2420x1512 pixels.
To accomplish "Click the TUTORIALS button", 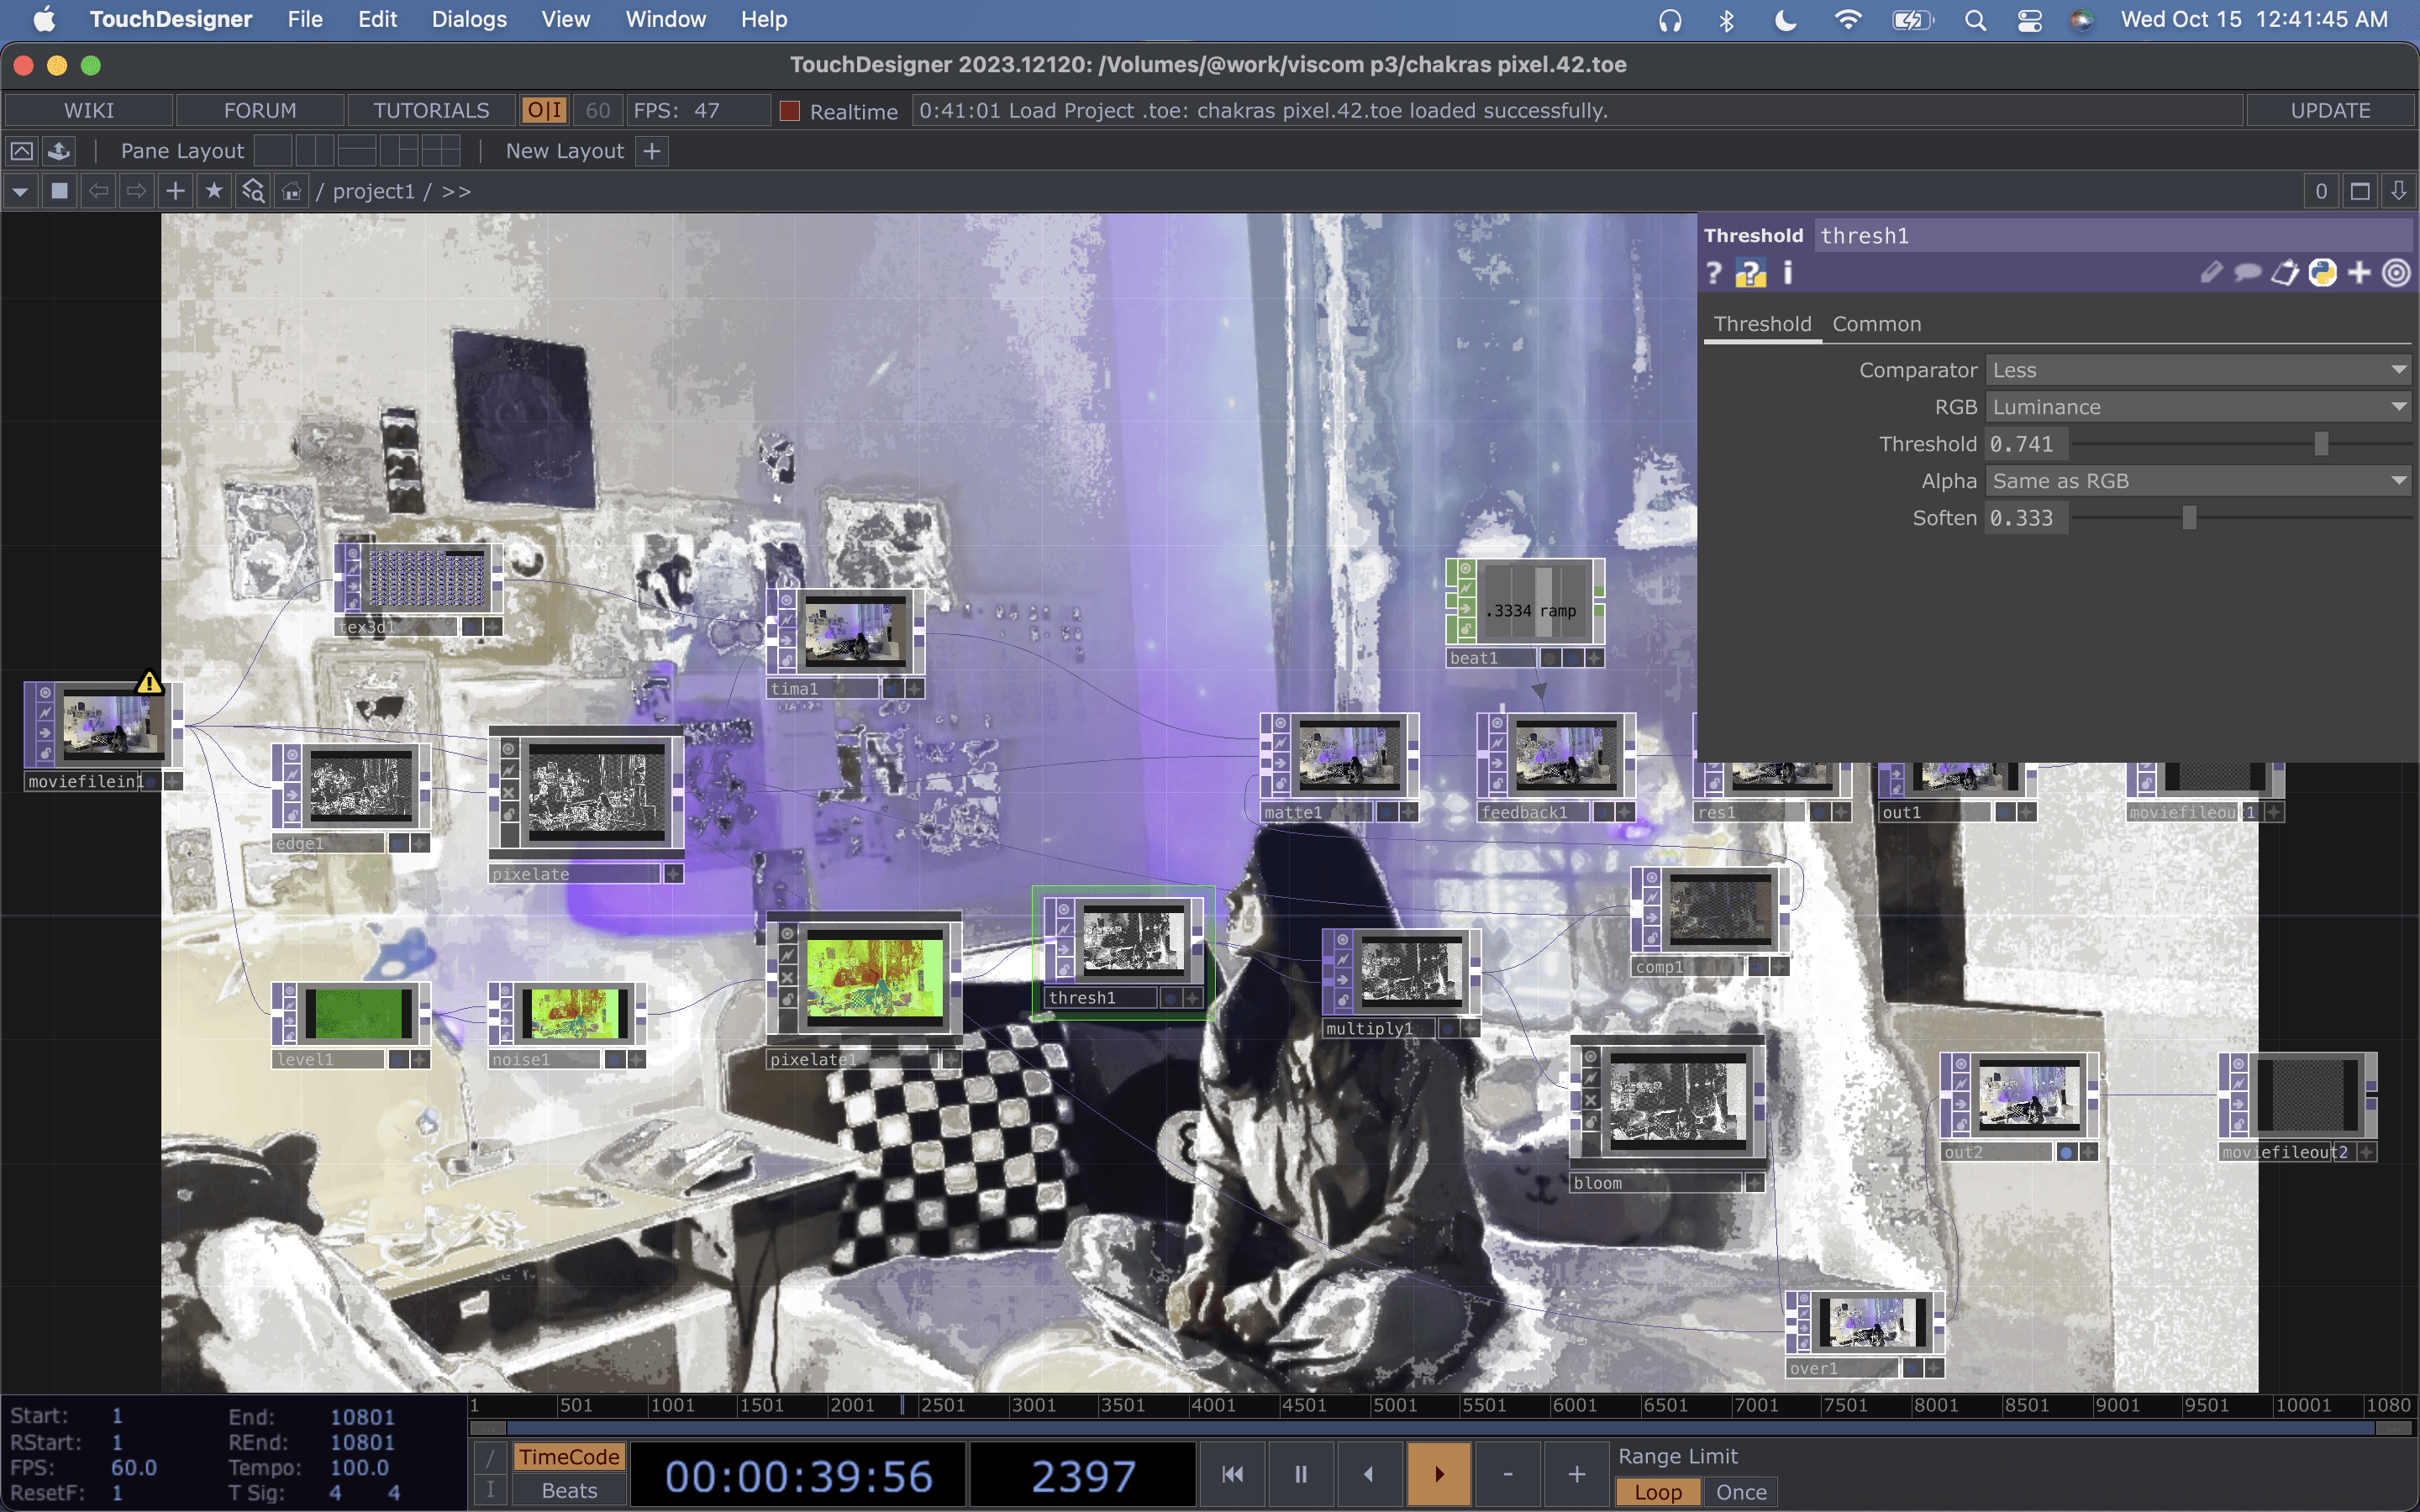I will pyautogui.click(x=431, y=110).
